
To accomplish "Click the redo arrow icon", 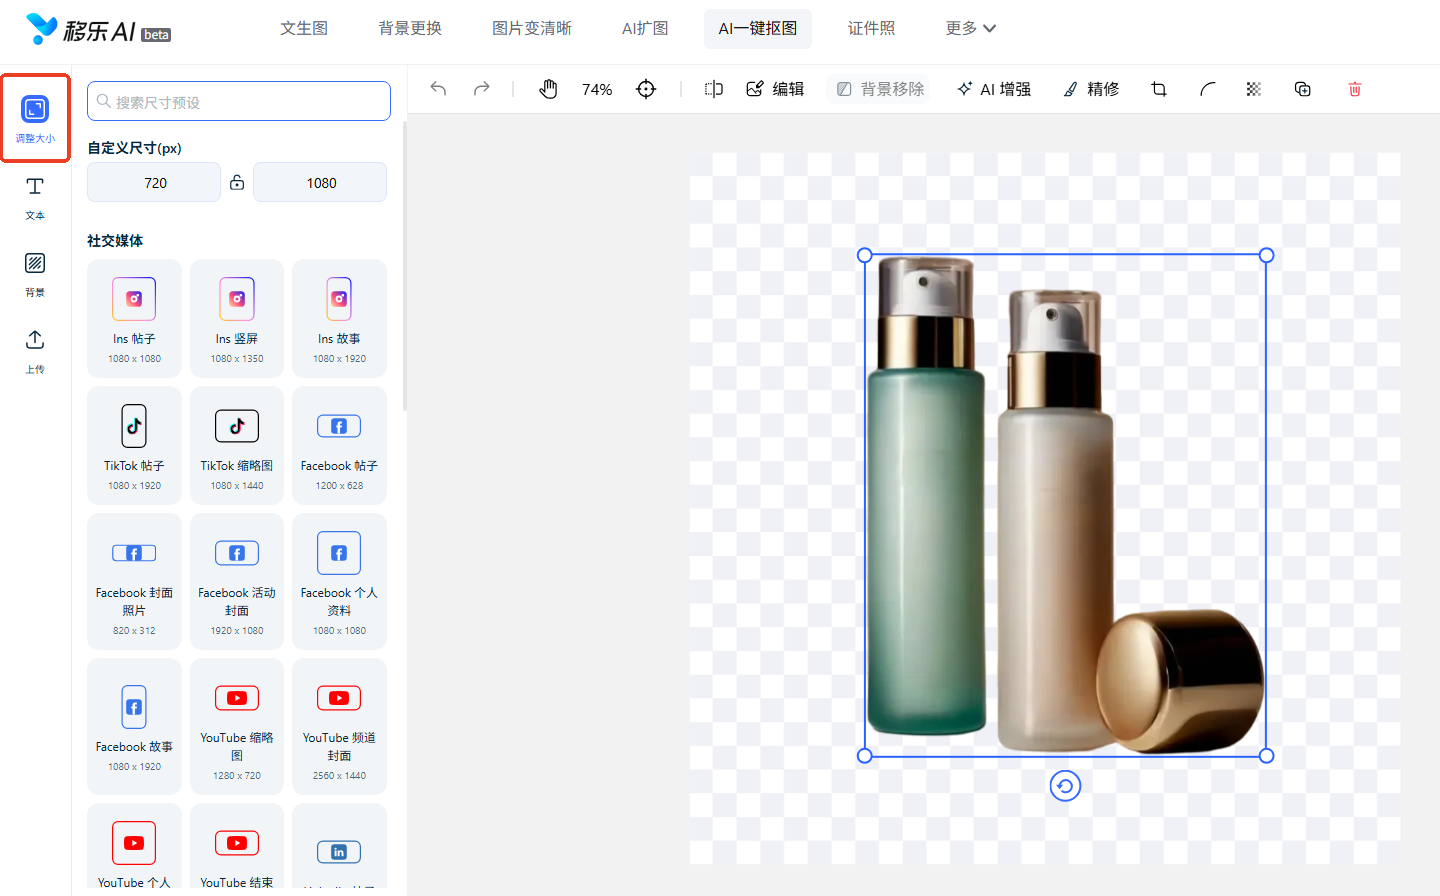I will click(482, 89).
